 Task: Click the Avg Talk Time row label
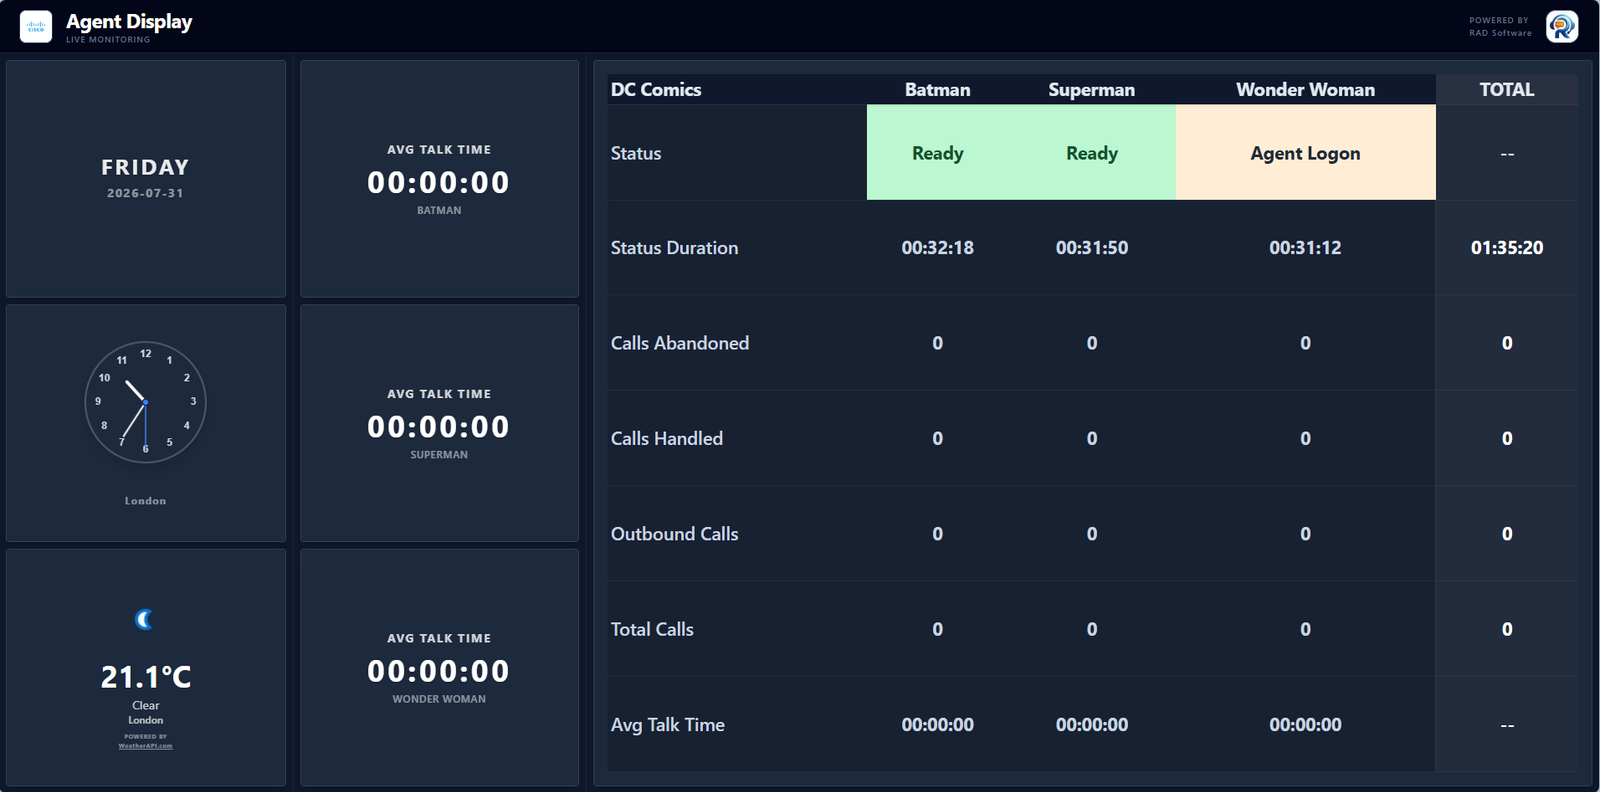[668, 725]
